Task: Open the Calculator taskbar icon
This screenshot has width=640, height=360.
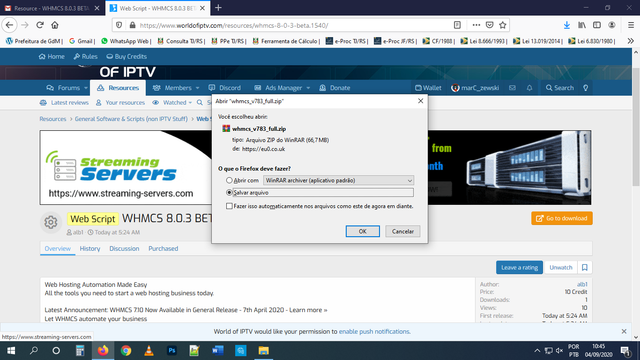Action: point(80,351)
